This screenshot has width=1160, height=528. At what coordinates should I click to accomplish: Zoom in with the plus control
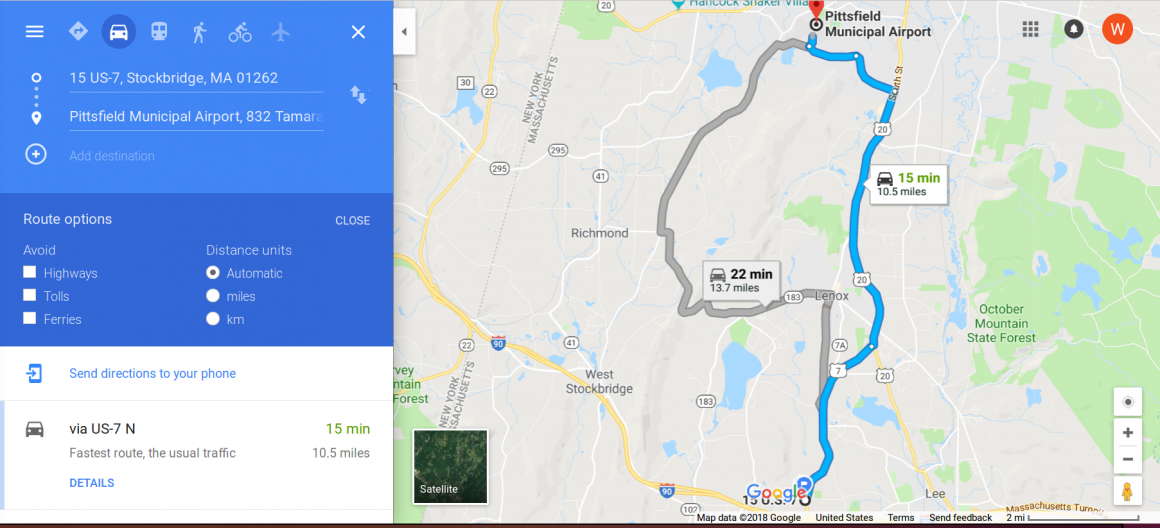(x=1127, y=433)
